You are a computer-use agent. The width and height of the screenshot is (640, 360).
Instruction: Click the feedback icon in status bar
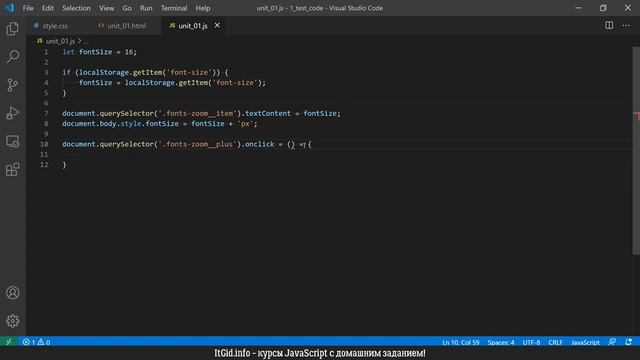click(612, 342)
